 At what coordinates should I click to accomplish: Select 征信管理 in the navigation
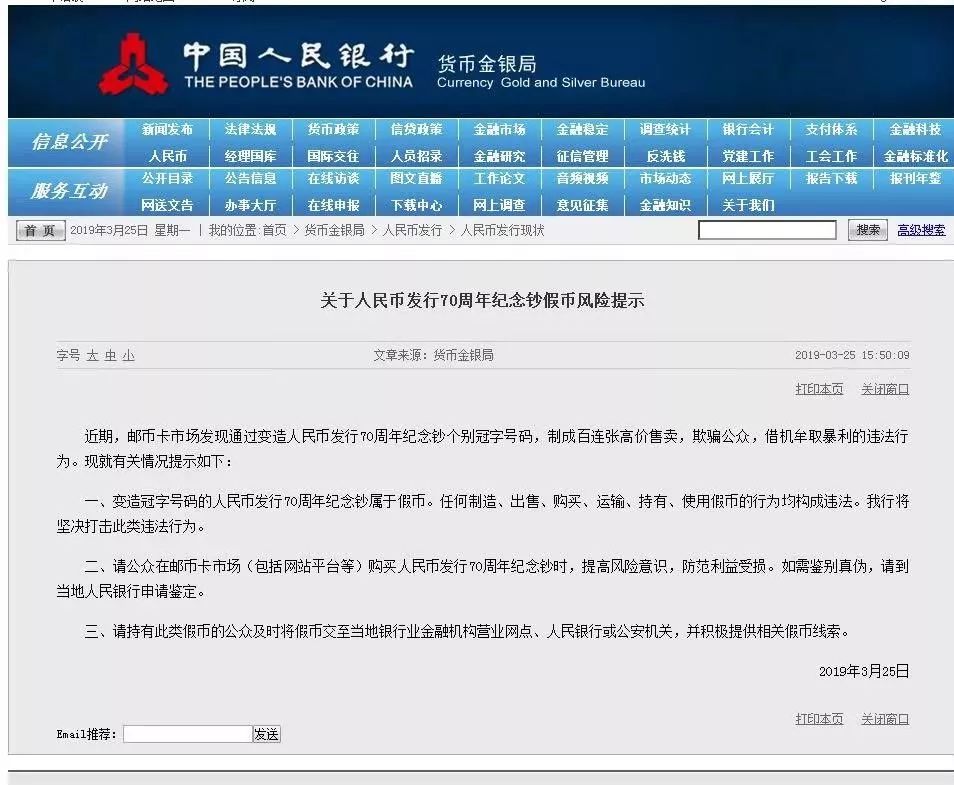pos(582,156)
